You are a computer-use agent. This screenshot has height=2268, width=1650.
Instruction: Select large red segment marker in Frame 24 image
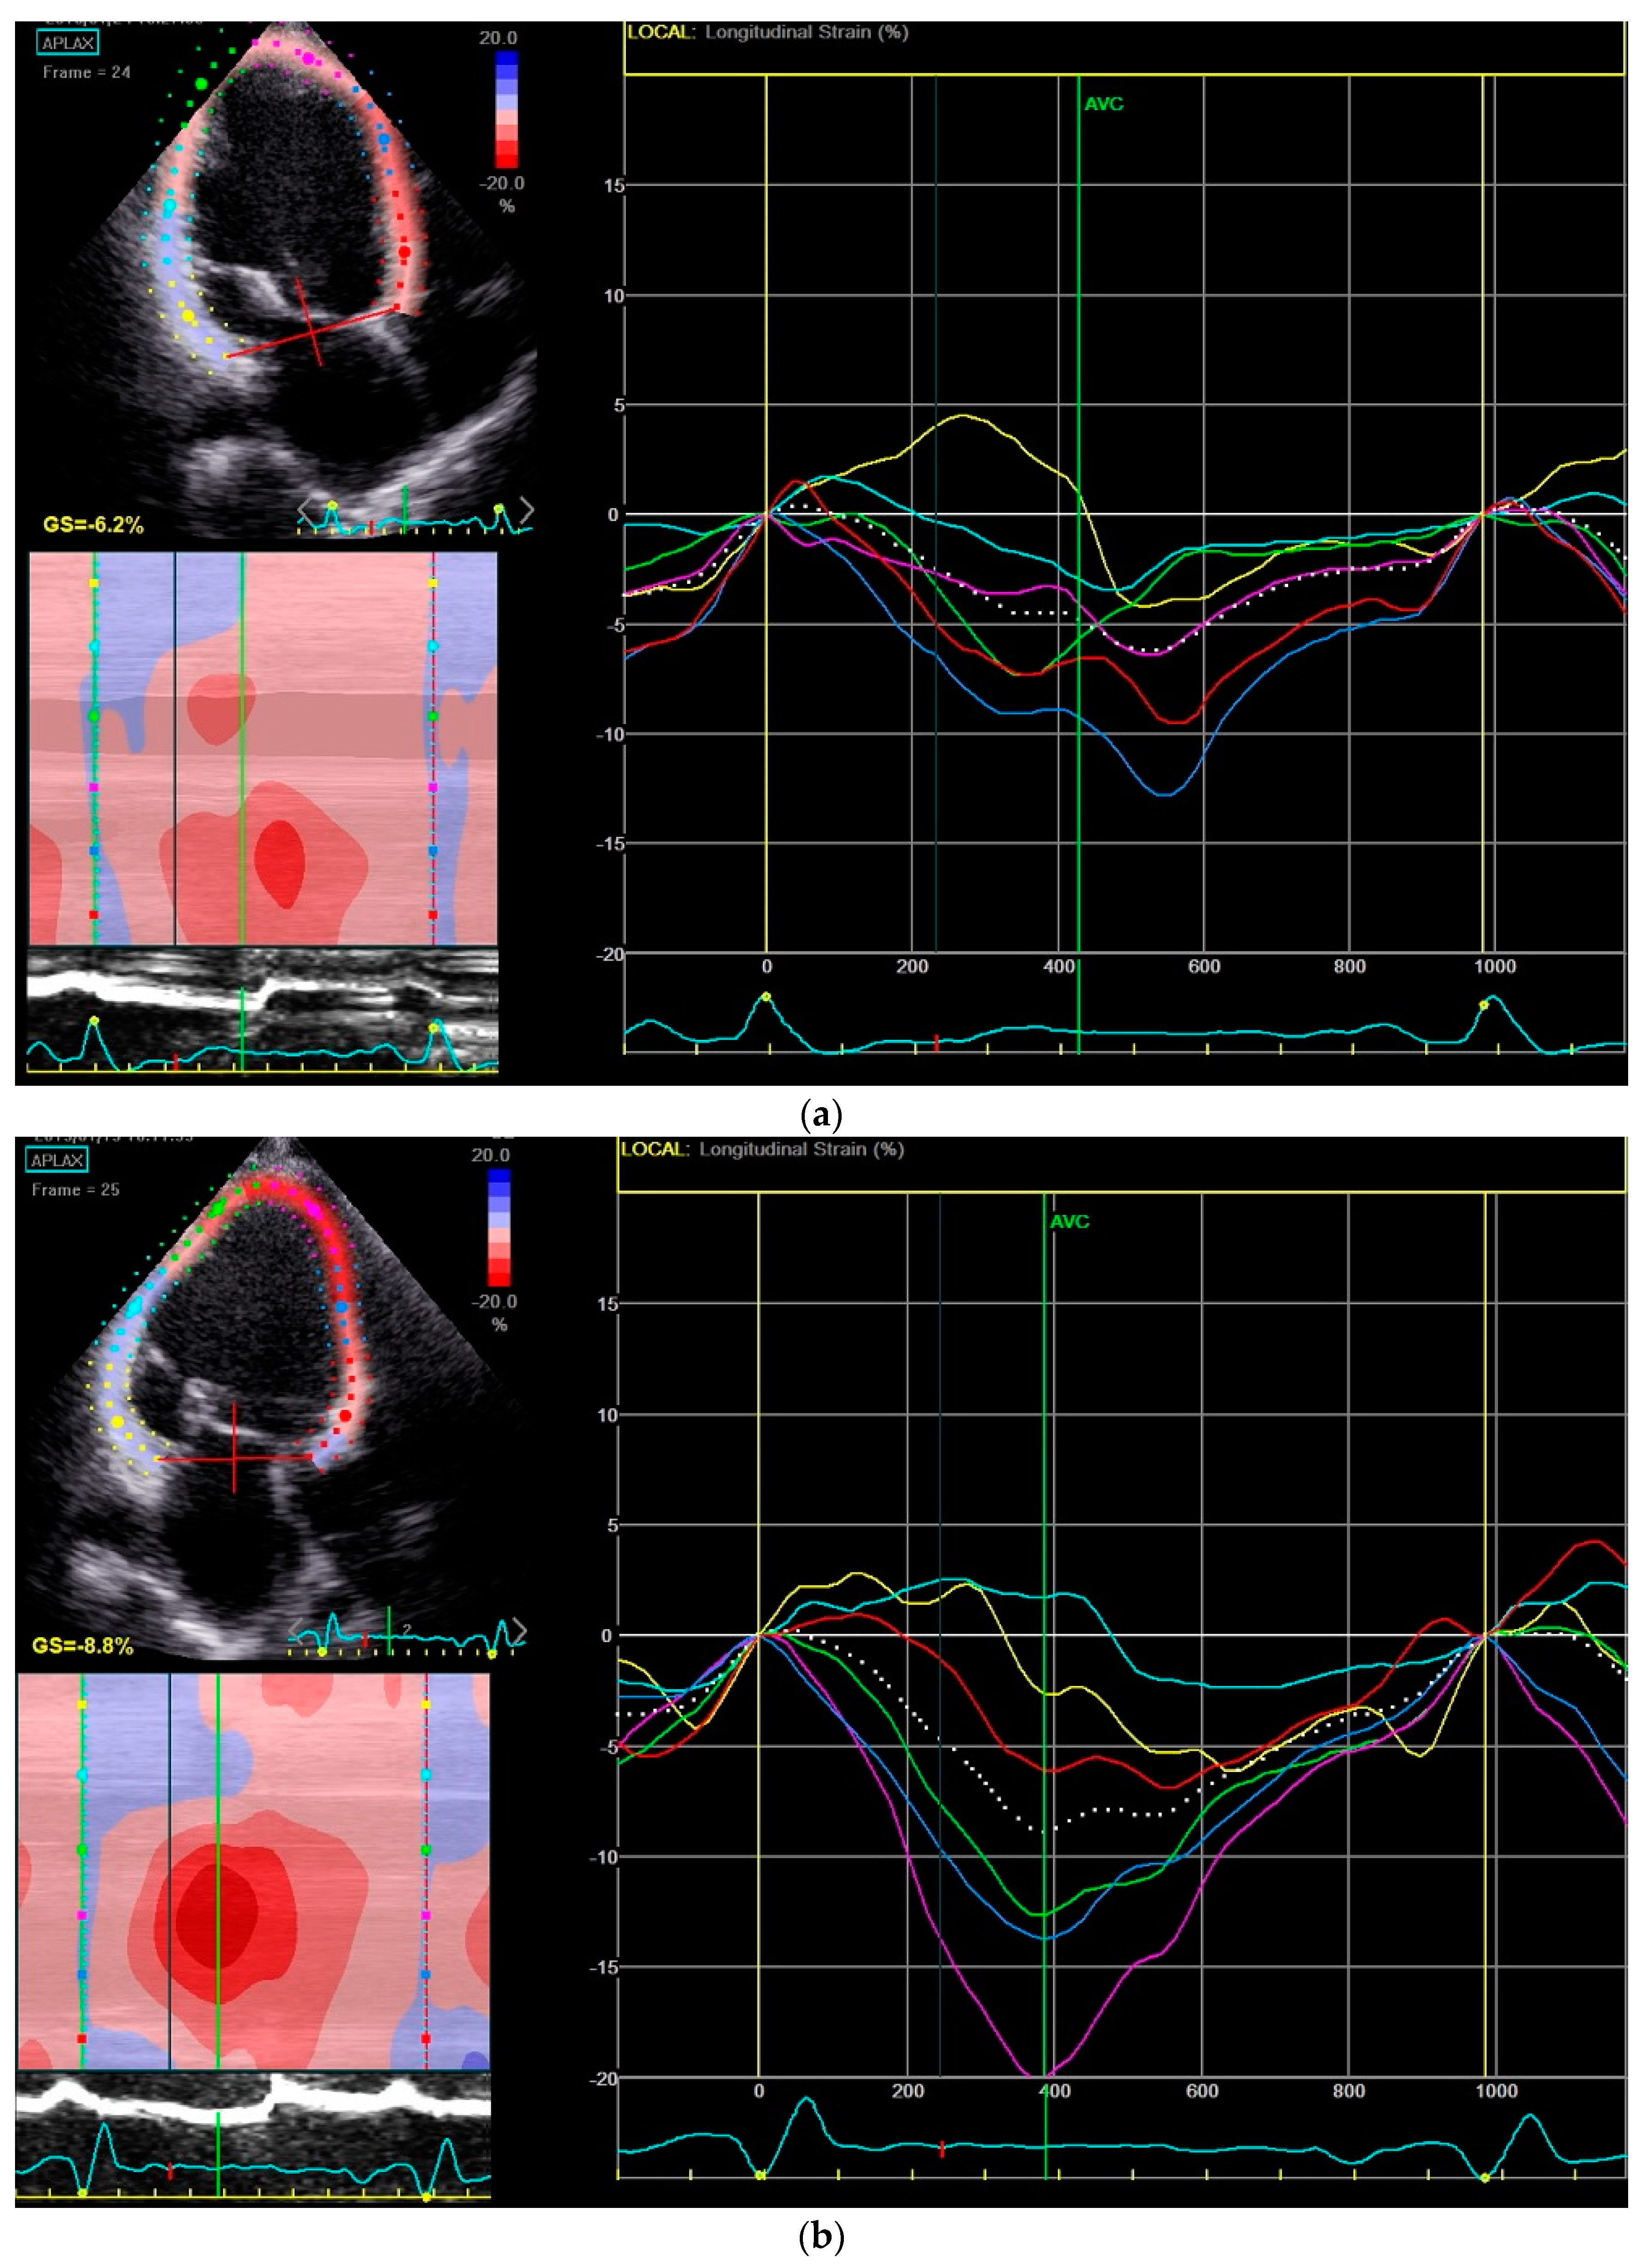[404, 252]
